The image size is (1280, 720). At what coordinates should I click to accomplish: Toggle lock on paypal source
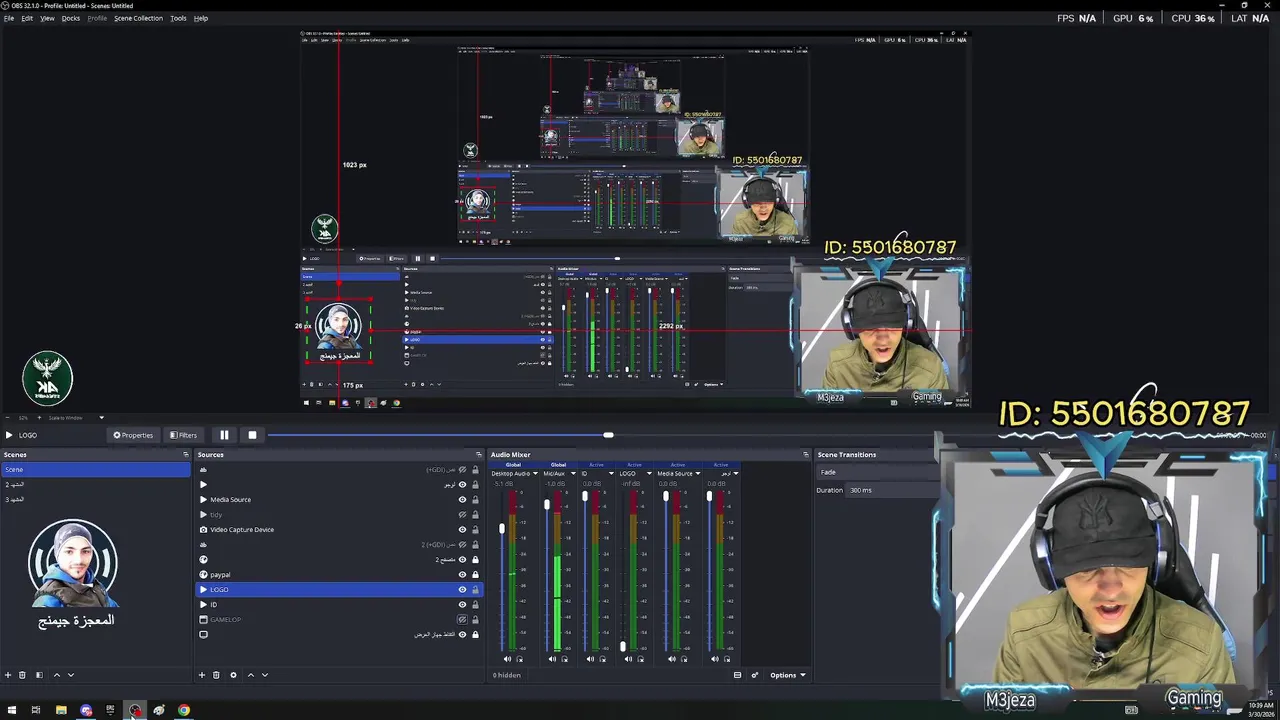tap(475, 575)
